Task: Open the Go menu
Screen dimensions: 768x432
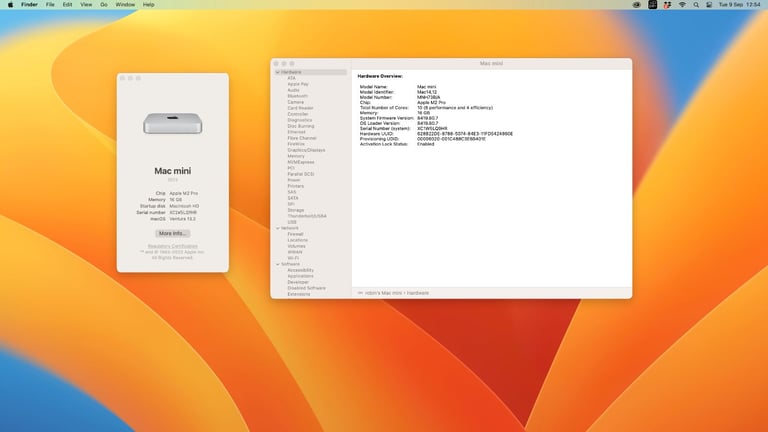Action: tap(104, 4)
